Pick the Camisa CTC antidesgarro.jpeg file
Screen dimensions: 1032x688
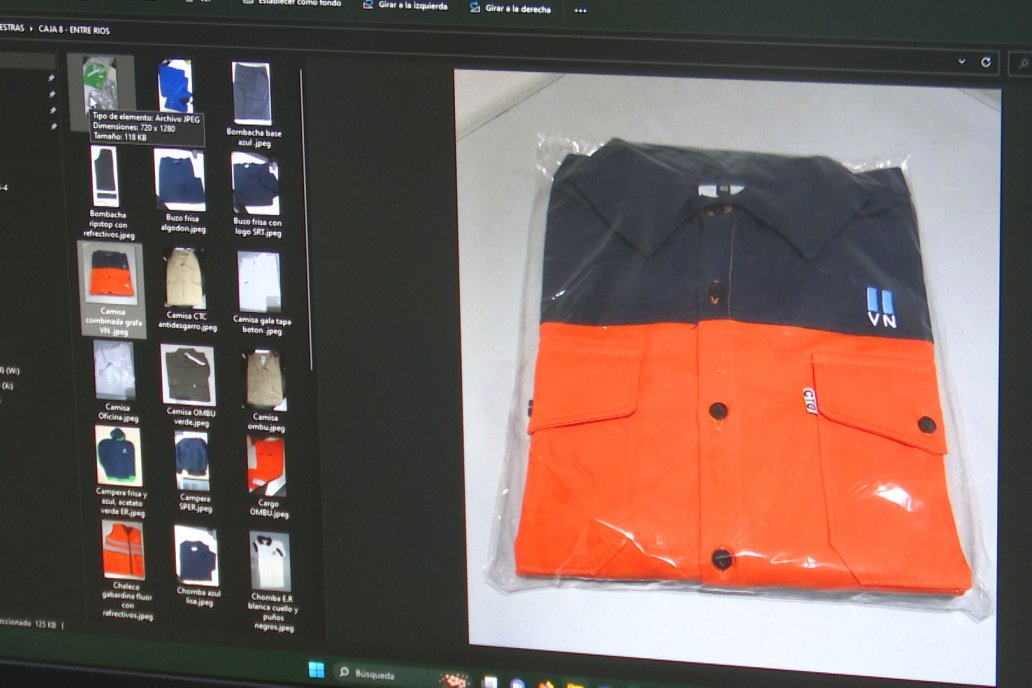[x=186, y=289]
